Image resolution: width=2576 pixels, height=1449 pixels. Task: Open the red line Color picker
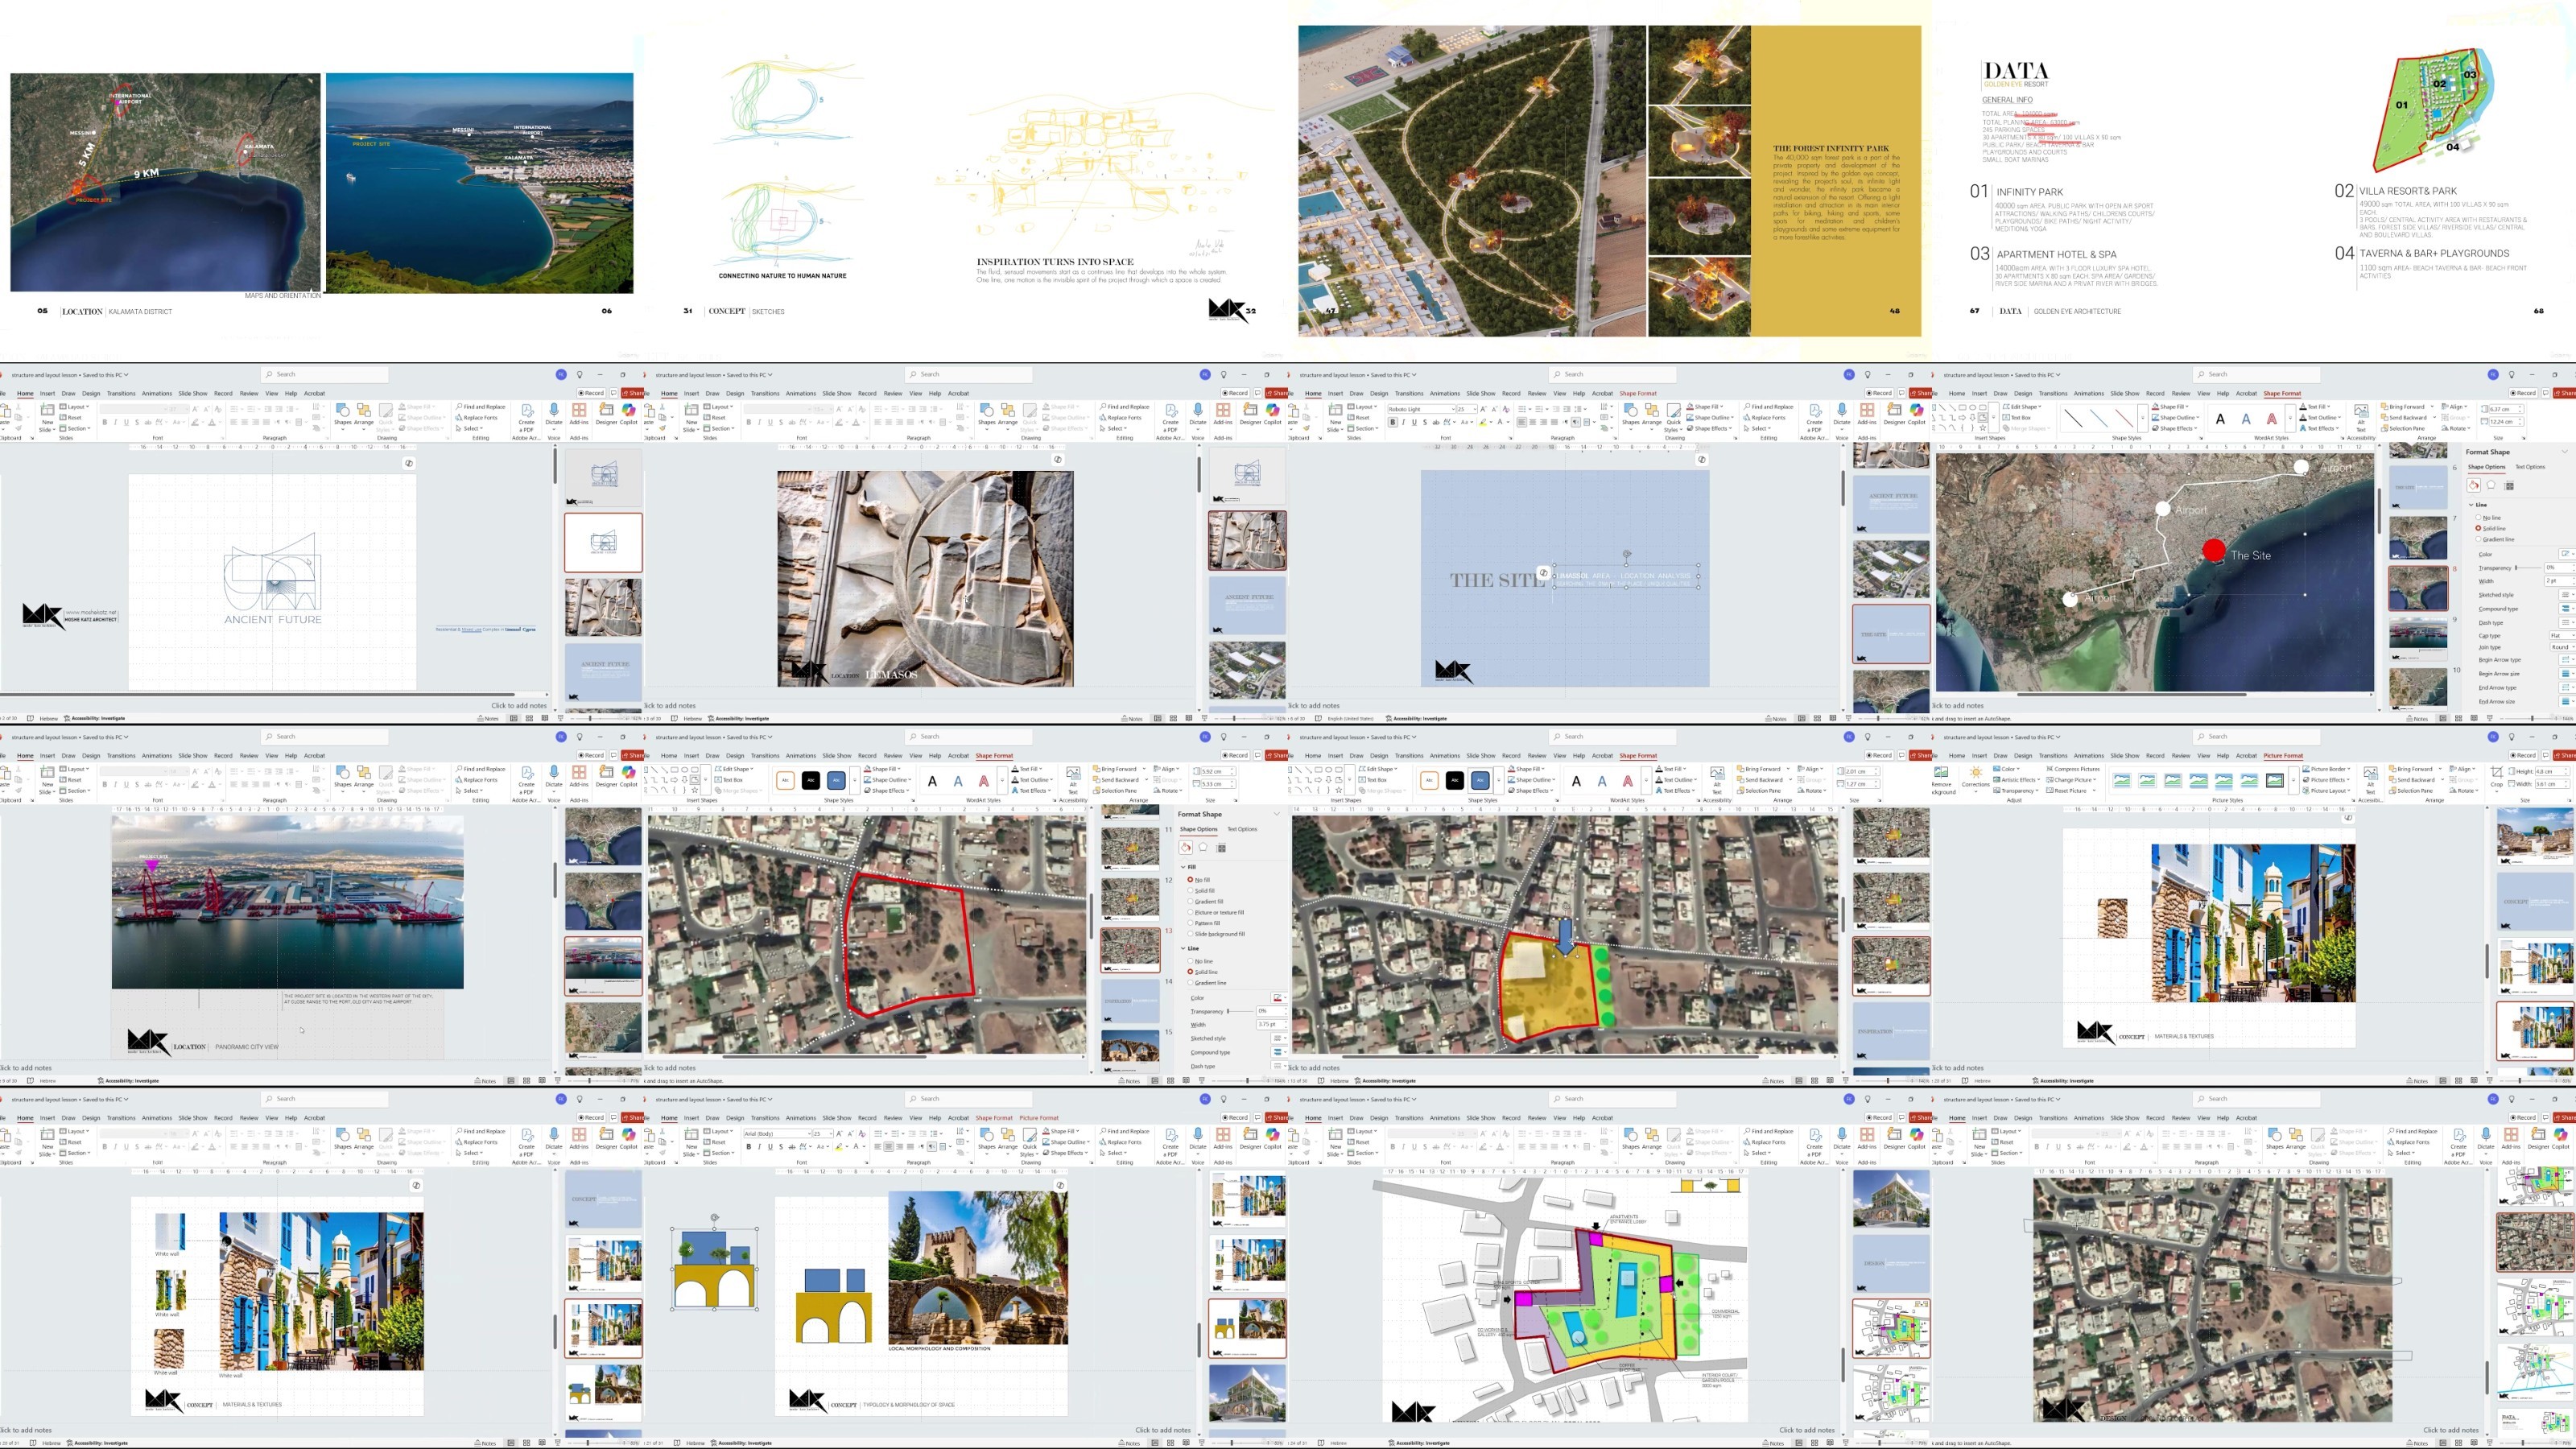click(1280, 998)
